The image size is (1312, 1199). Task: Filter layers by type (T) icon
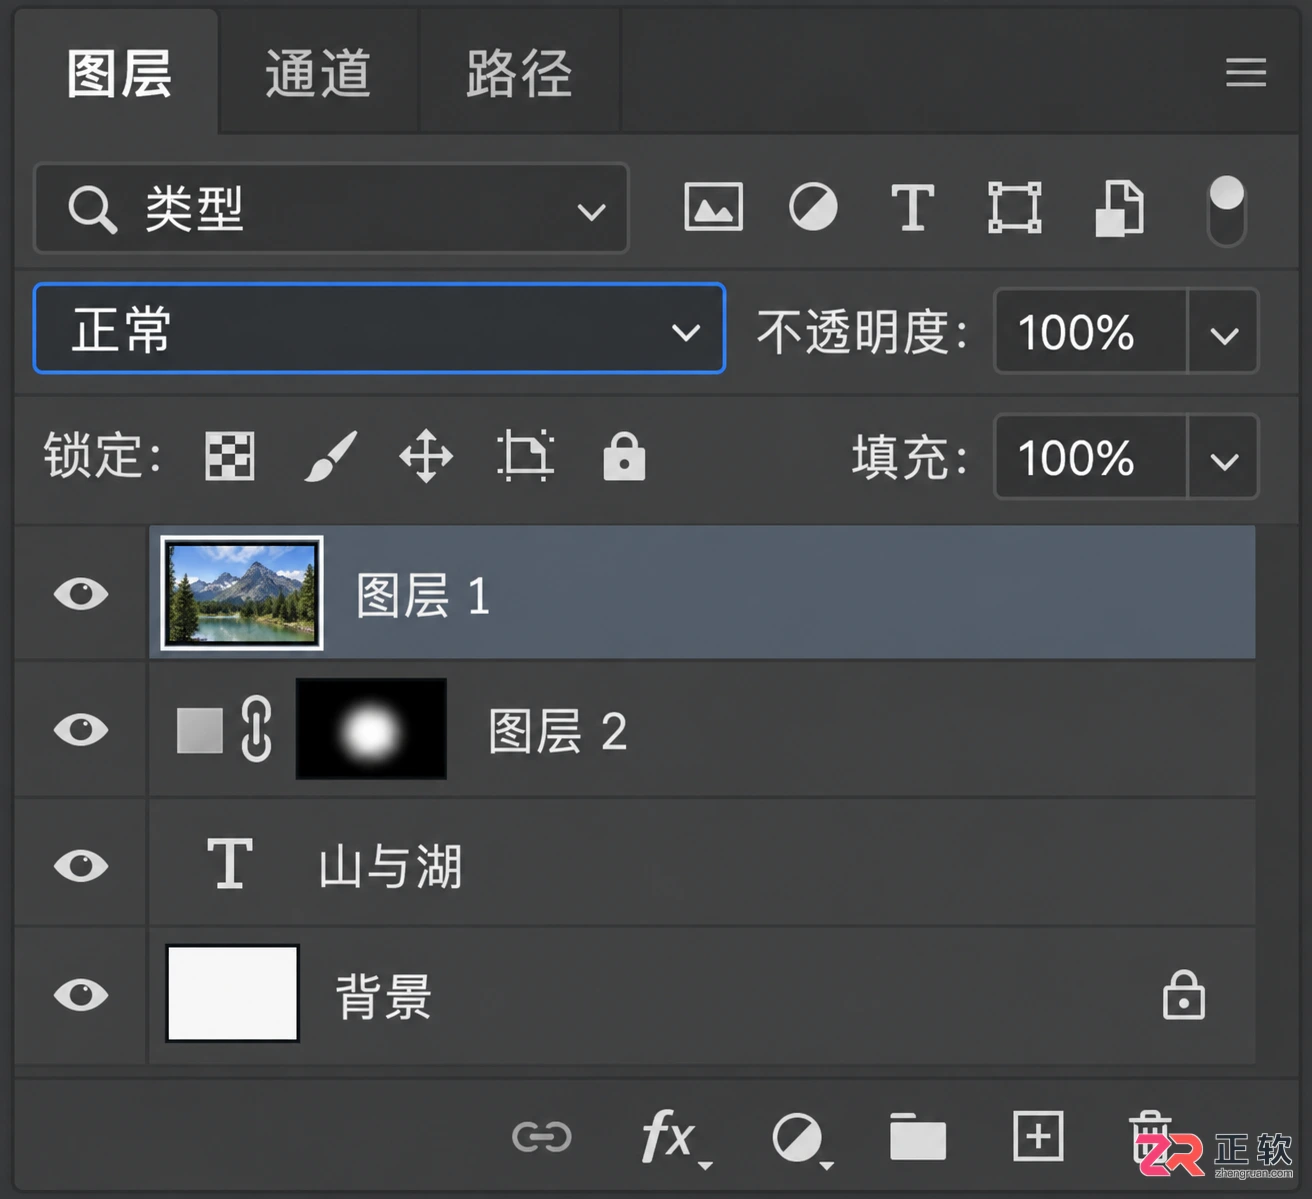tap(912, 207)
